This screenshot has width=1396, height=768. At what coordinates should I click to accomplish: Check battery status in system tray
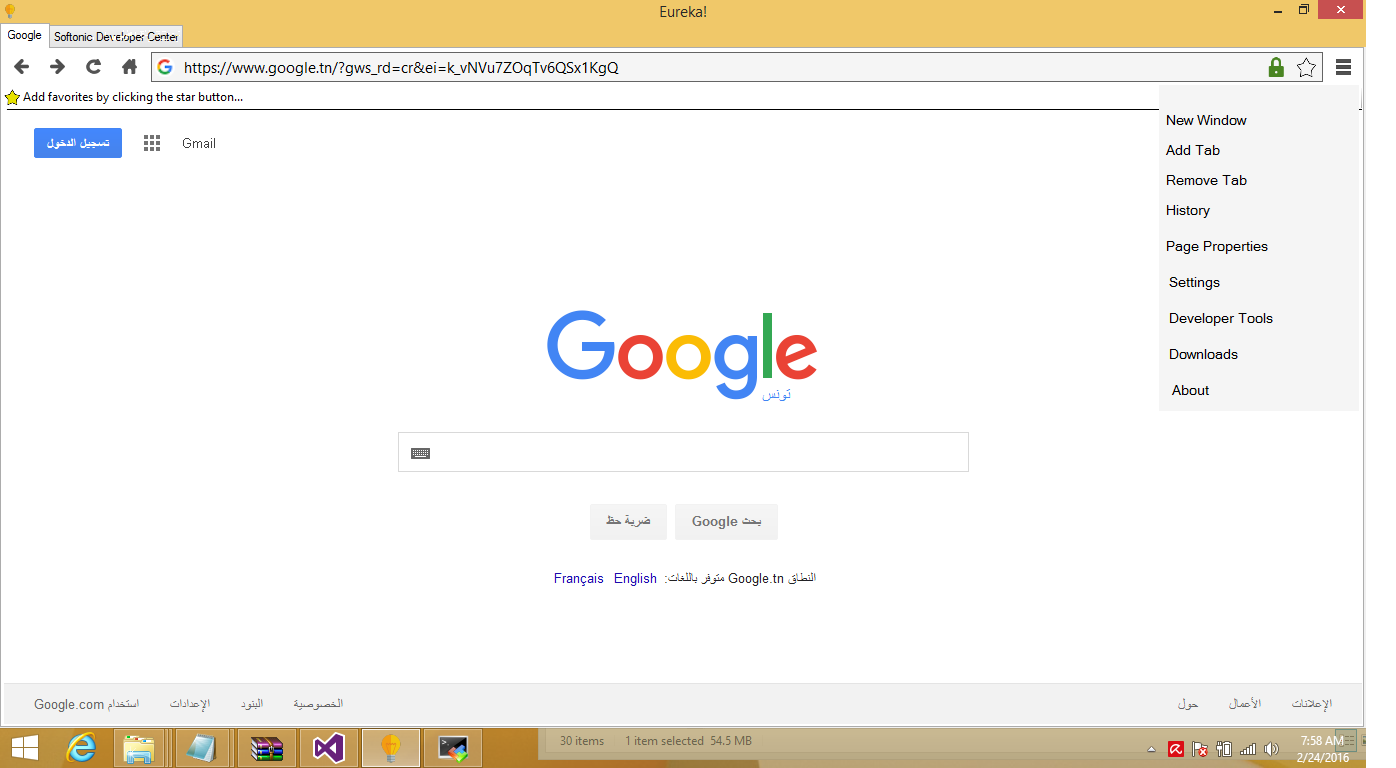1224,748
